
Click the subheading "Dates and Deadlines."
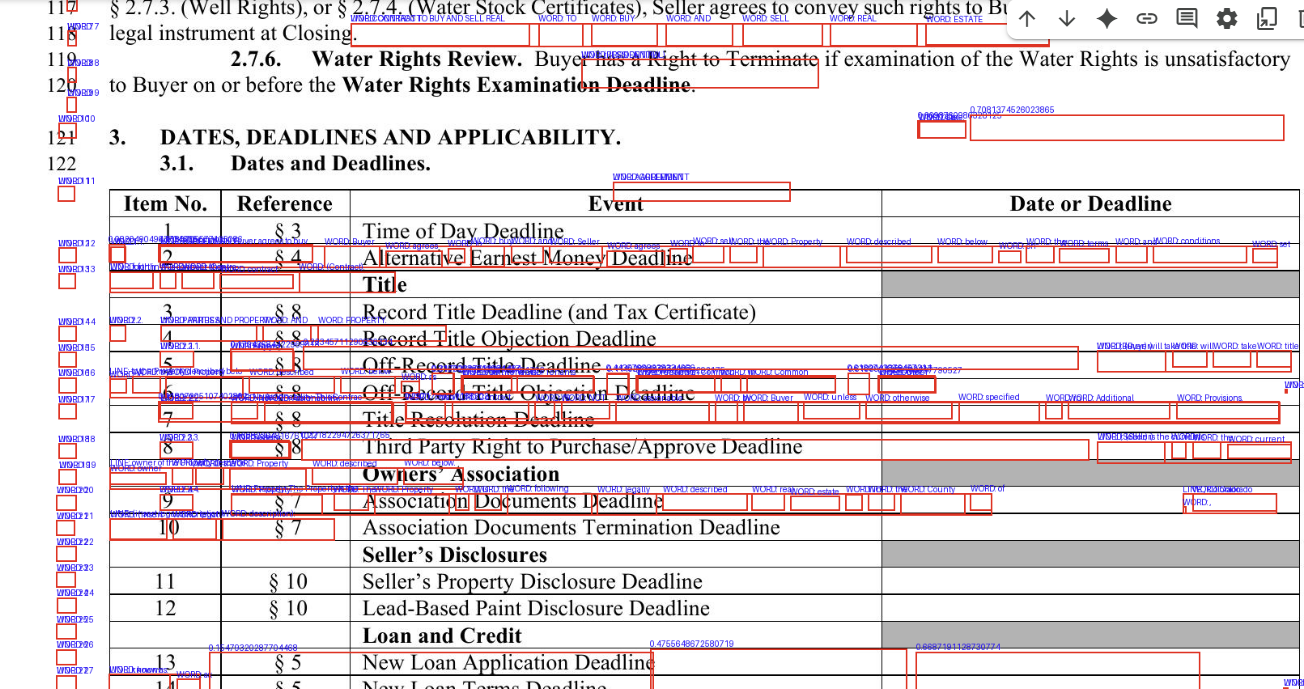pyautogui.click(x=330, y=163)
